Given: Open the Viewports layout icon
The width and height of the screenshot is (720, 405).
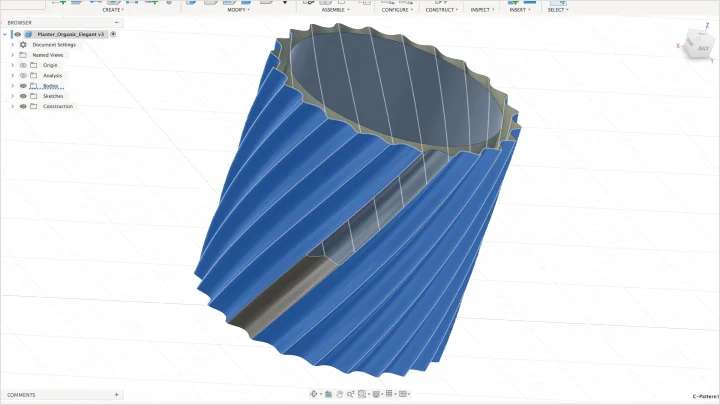Looking at the screenshot, I should 403,394.
